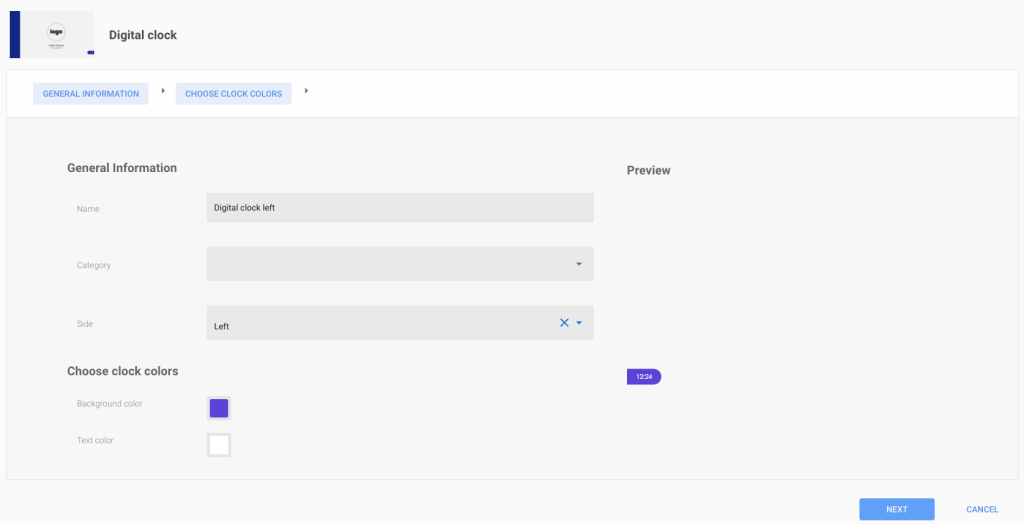Click the 12:24 clock preview badge

[x=644, y=377]
